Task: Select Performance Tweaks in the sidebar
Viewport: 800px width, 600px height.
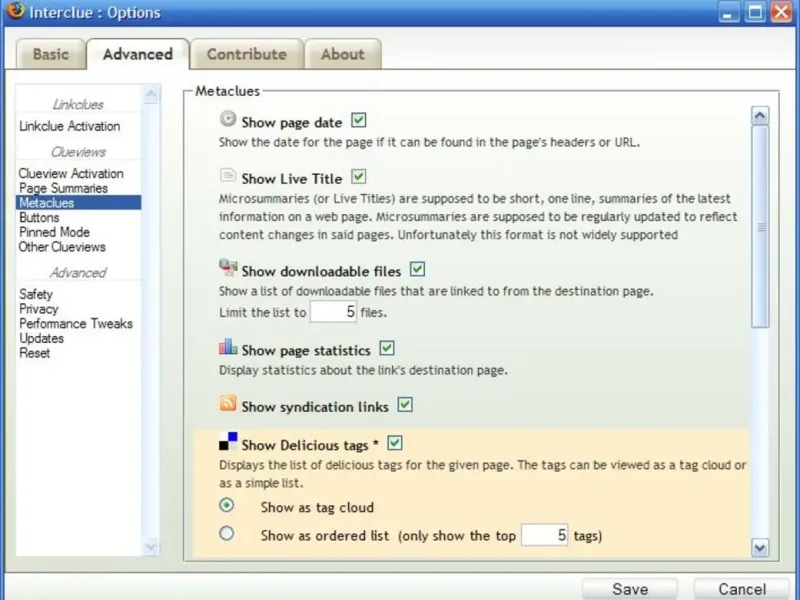Action: tap(76, 324)
